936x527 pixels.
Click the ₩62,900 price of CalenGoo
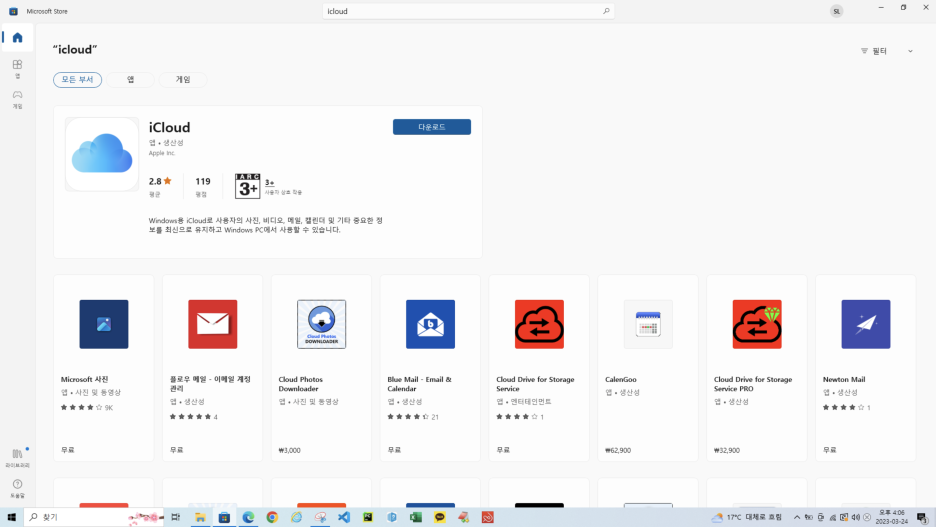pyautogui.click(x=618, y=450)
